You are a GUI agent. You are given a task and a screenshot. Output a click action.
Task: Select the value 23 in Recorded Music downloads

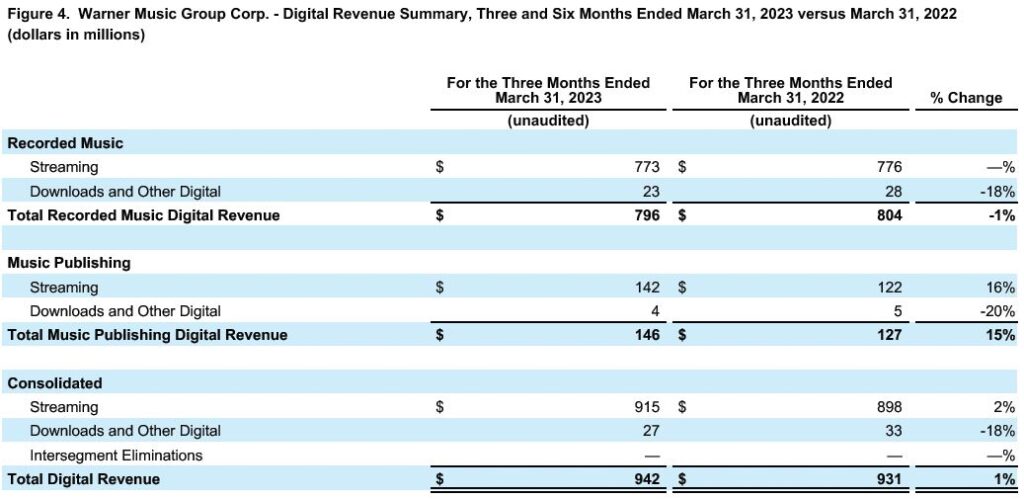coord(651,191)
